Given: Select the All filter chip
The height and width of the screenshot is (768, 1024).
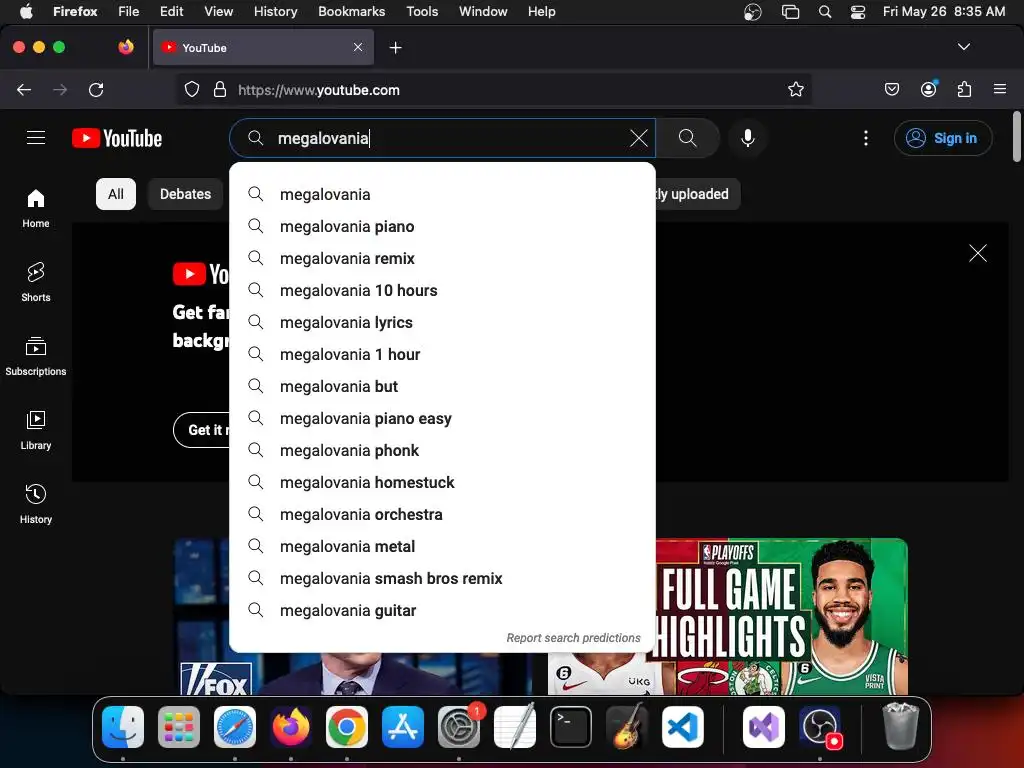Looking at the screenshot, I should [116, 194].
